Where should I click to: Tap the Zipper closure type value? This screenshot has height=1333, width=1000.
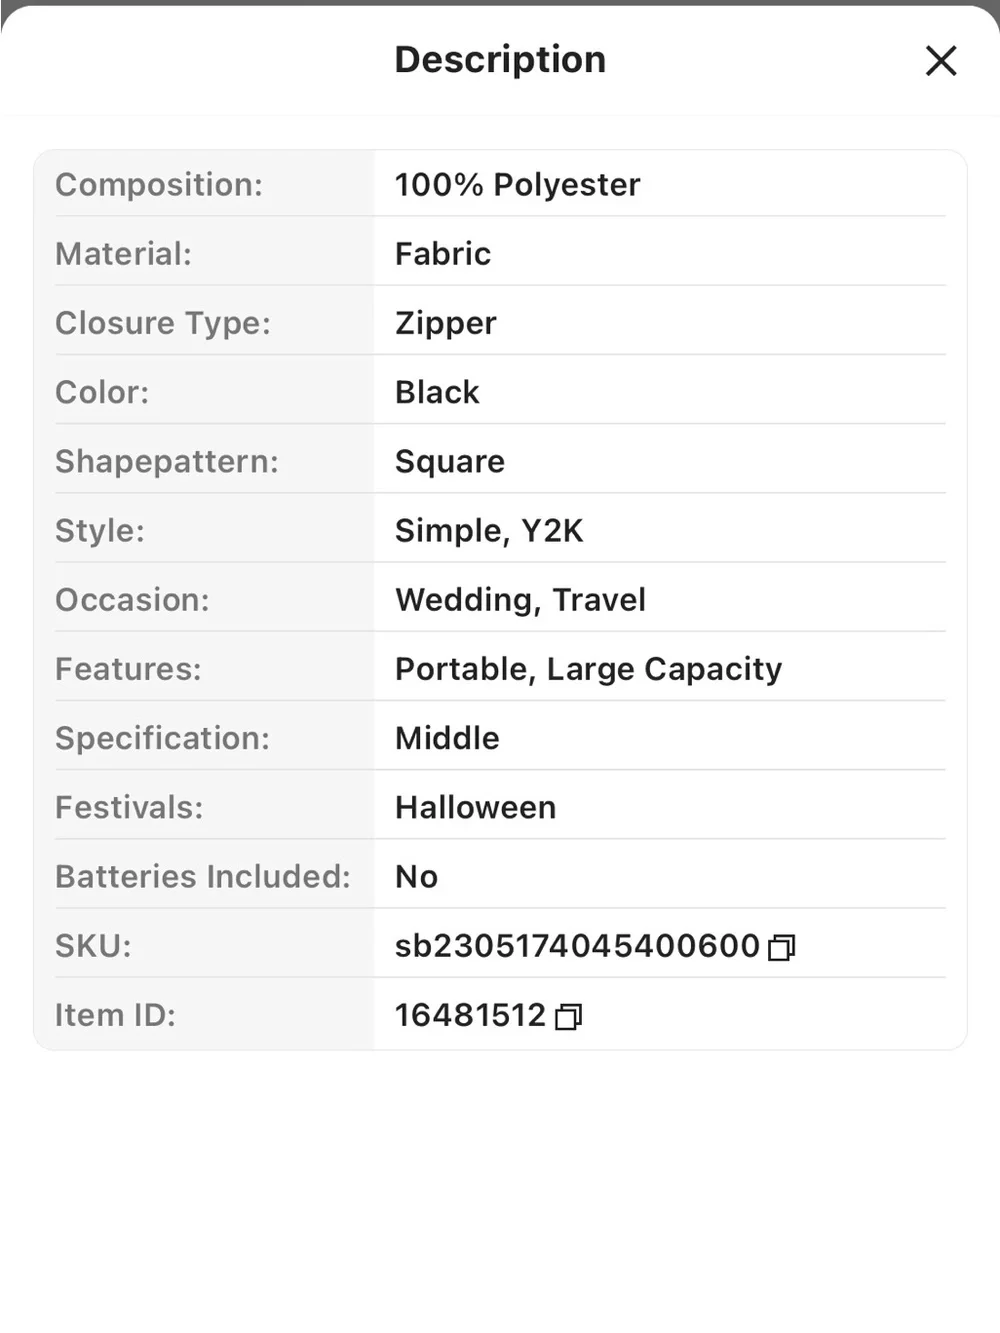[x=445, y=324]
